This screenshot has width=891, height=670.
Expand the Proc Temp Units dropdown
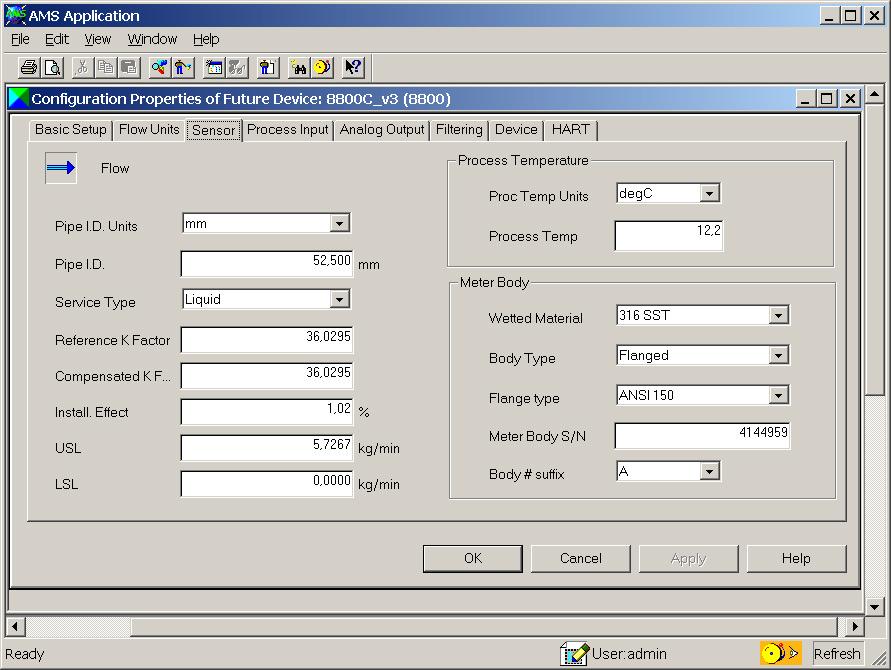709,193
